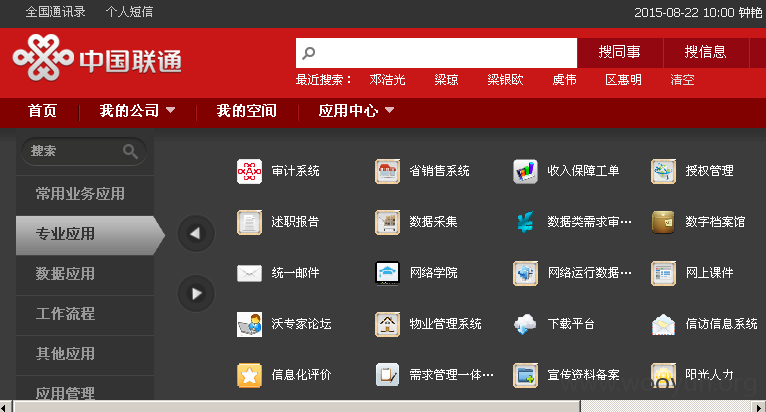Search recent name 梁琼

pos(446,80)
